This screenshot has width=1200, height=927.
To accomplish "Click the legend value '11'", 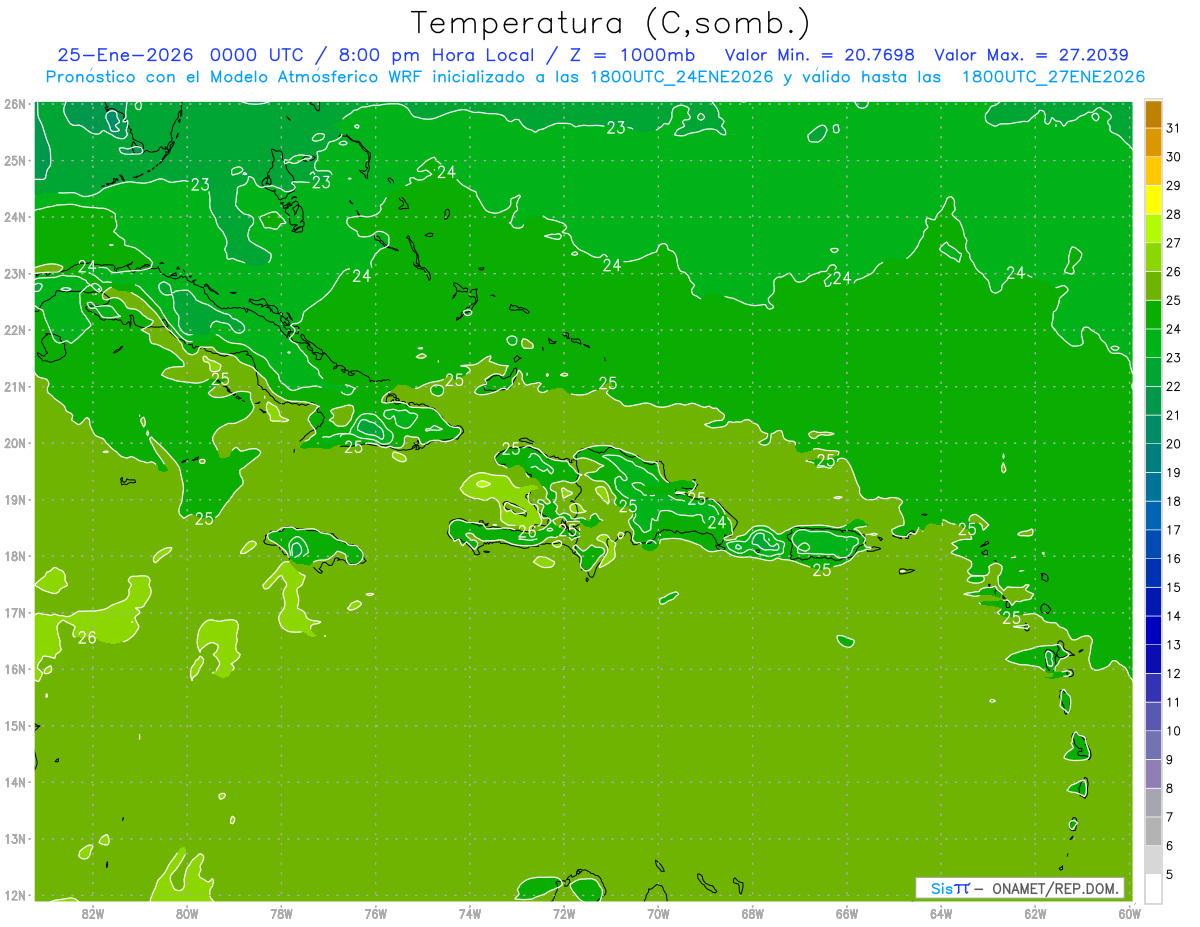I will pos(1173,702).
